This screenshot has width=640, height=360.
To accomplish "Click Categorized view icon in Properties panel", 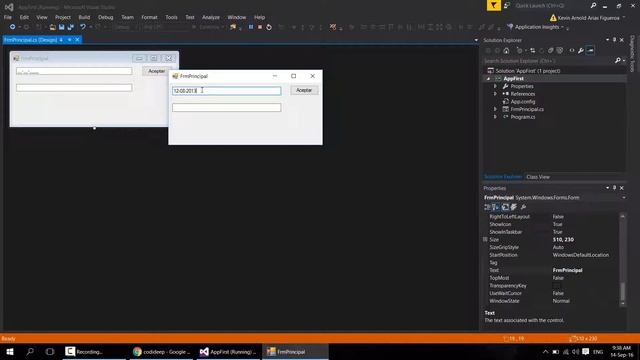I will point(487,207).
